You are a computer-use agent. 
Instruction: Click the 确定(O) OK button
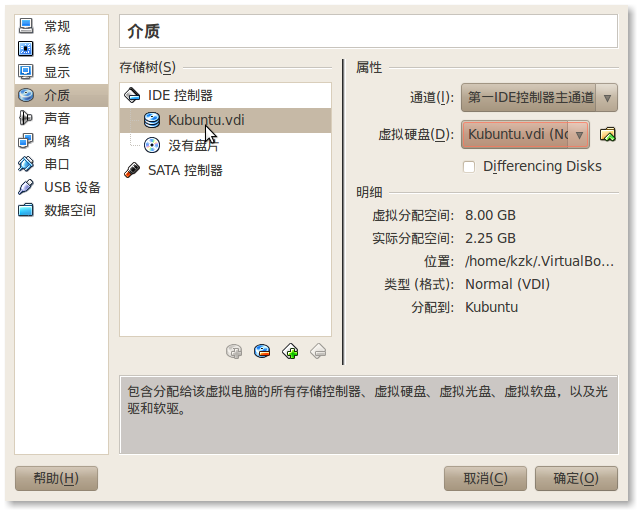point(576,478)
